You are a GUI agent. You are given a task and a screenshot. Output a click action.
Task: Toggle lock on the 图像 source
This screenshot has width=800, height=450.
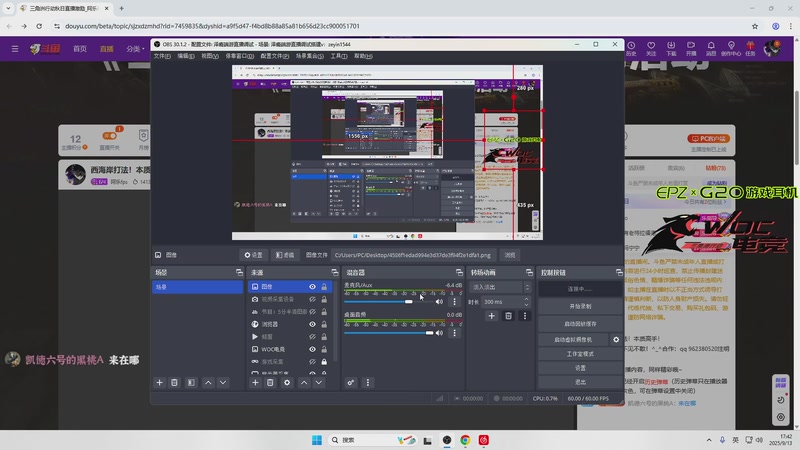(x=324, y=287)
